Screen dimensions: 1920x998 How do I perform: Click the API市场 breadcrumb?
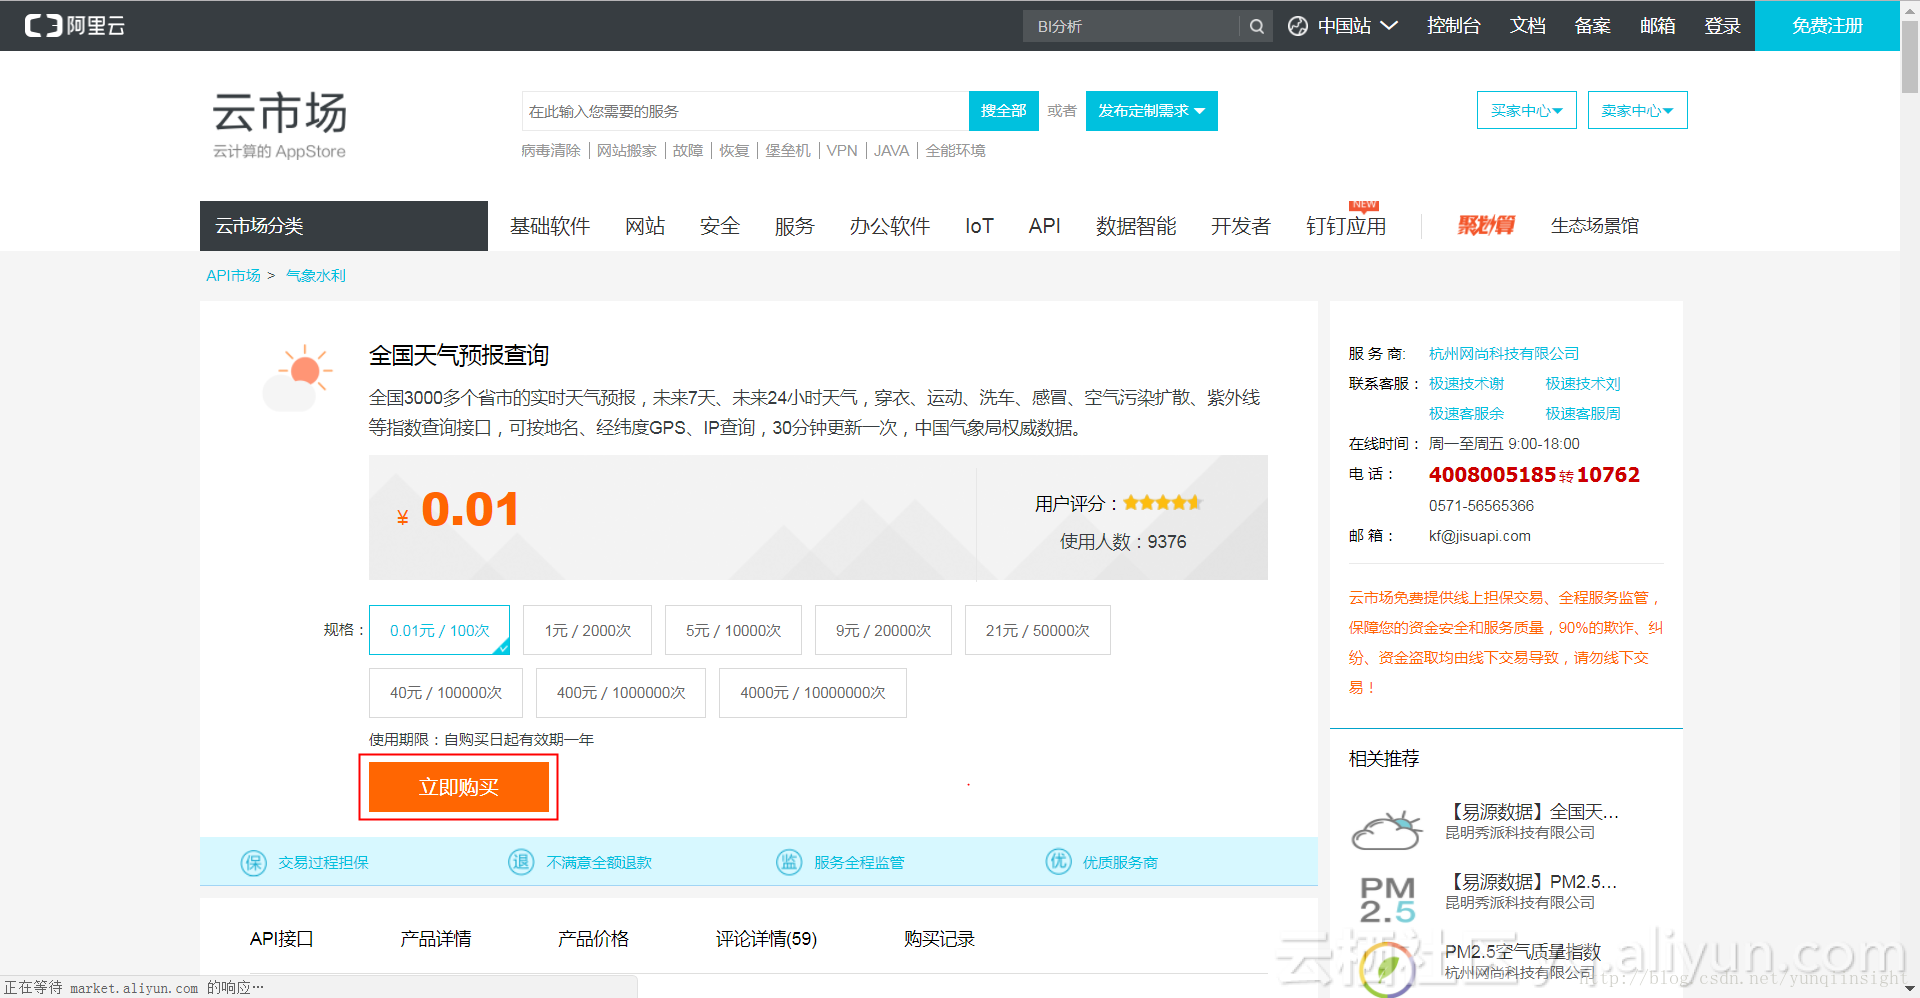(x=233, y=275)
